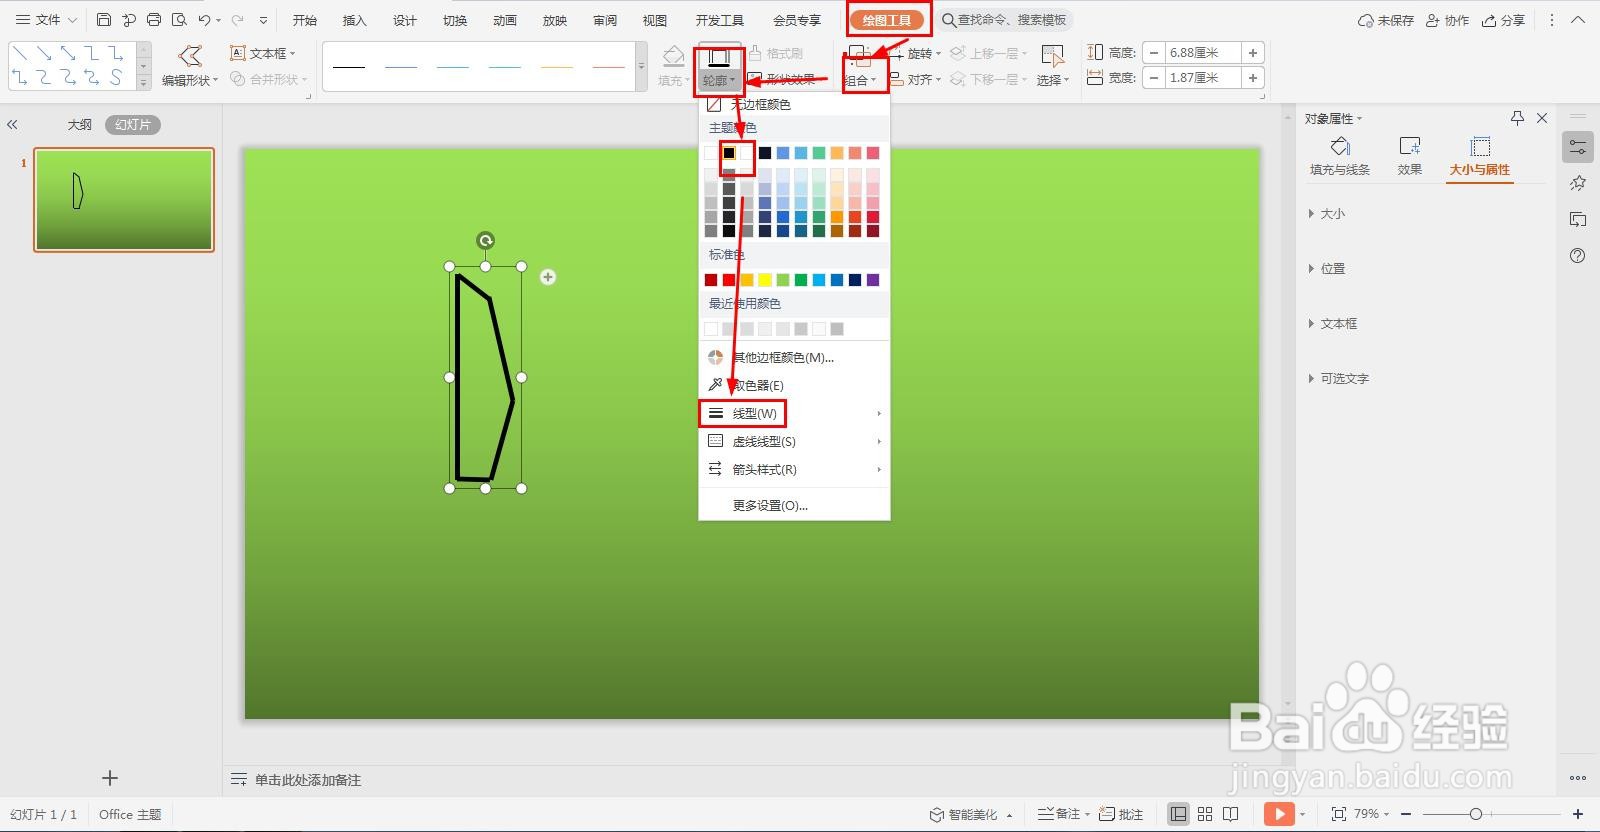Expand the Alt Text section

pyautogui.click(x=1339, y=379)
